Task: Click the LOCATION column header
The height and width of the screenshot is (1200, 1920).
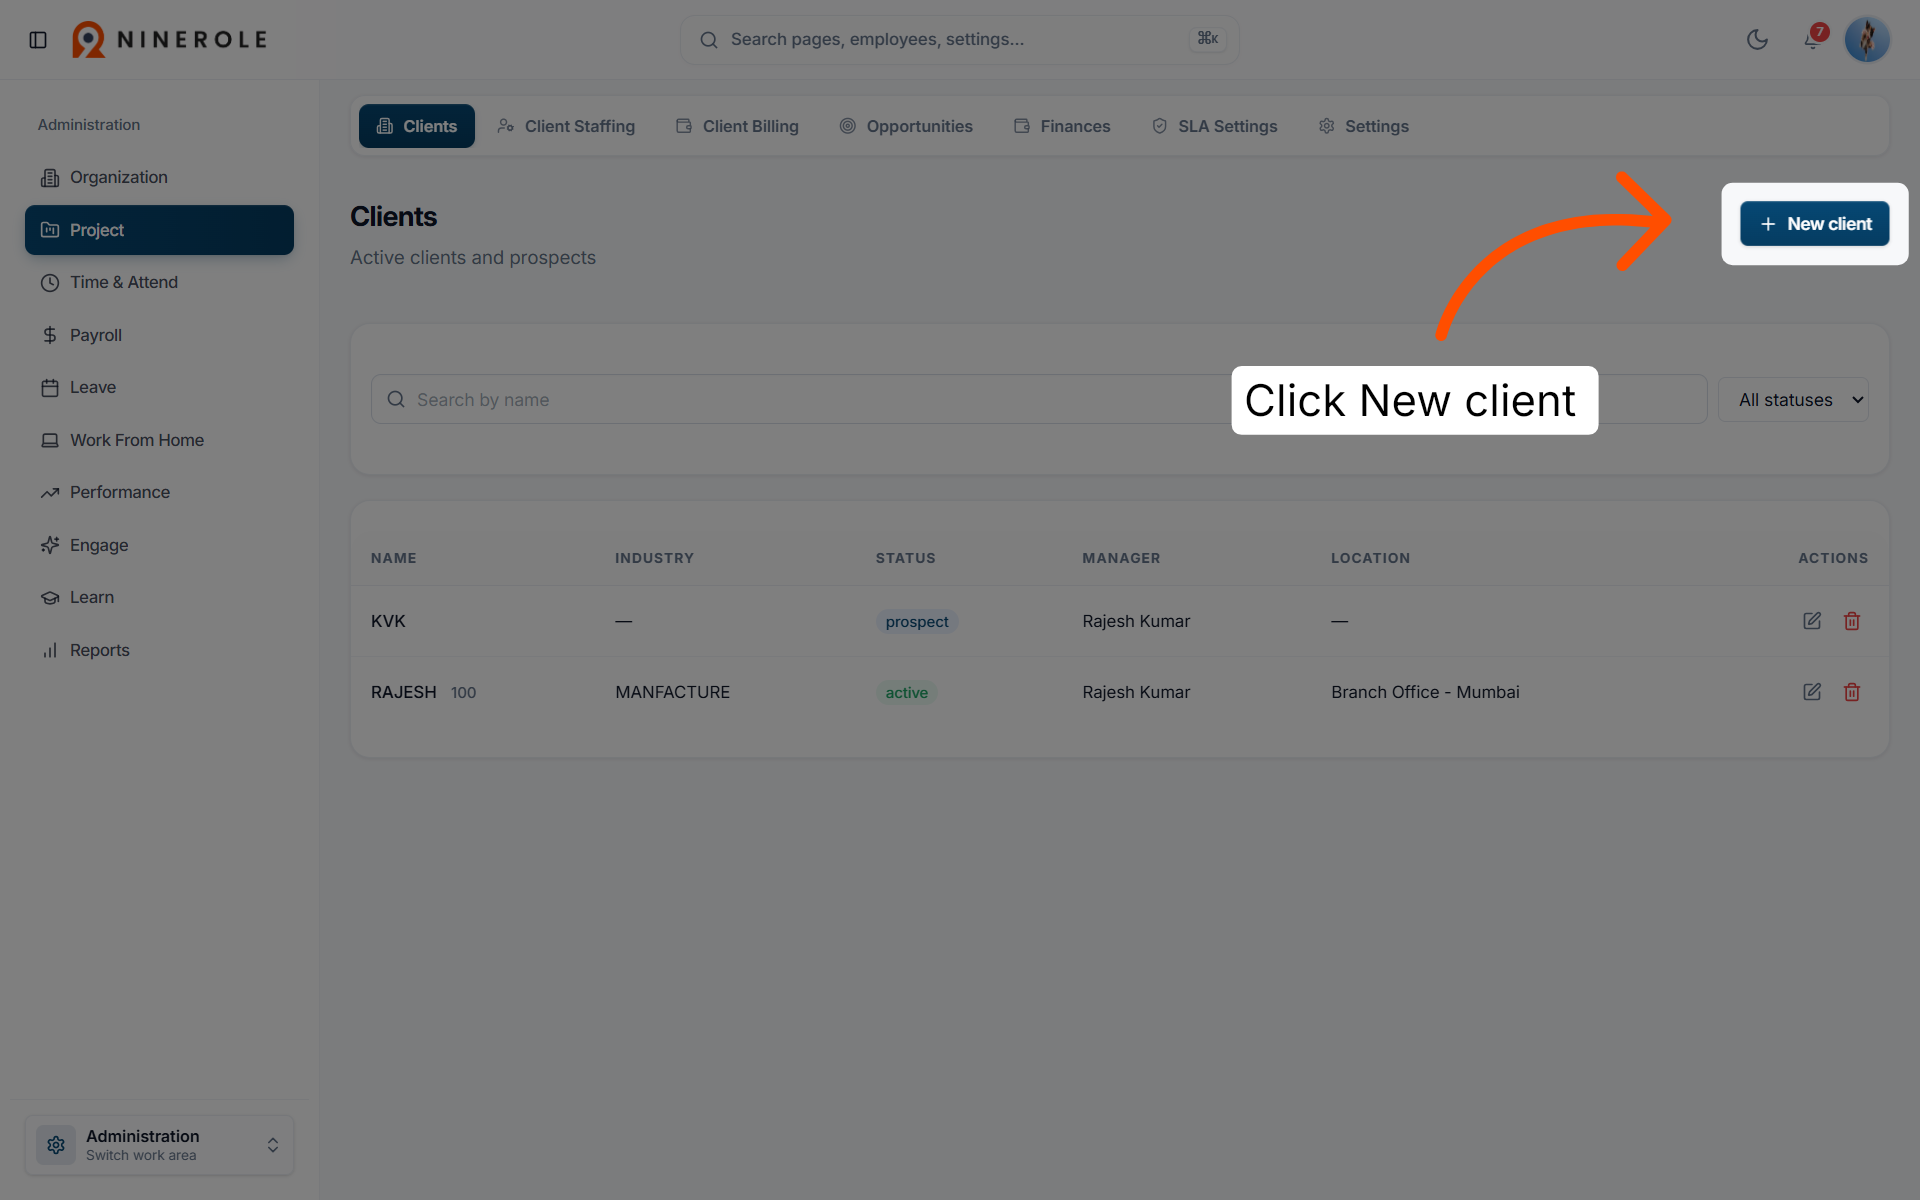Action: tap(1370, 558)
